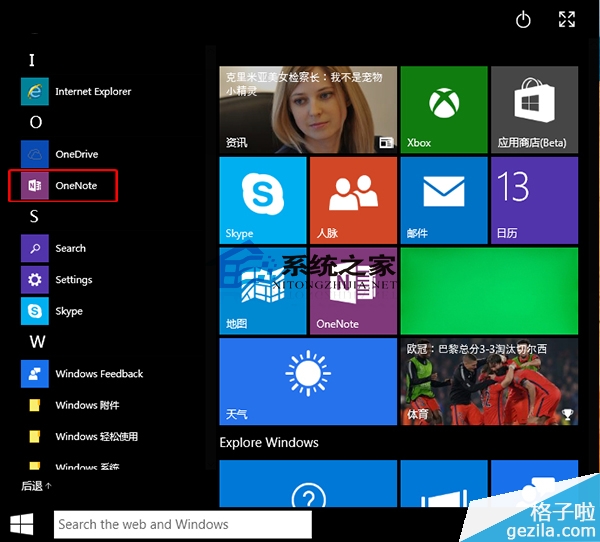Open the 邮件 mail tile

coord(444,201)
